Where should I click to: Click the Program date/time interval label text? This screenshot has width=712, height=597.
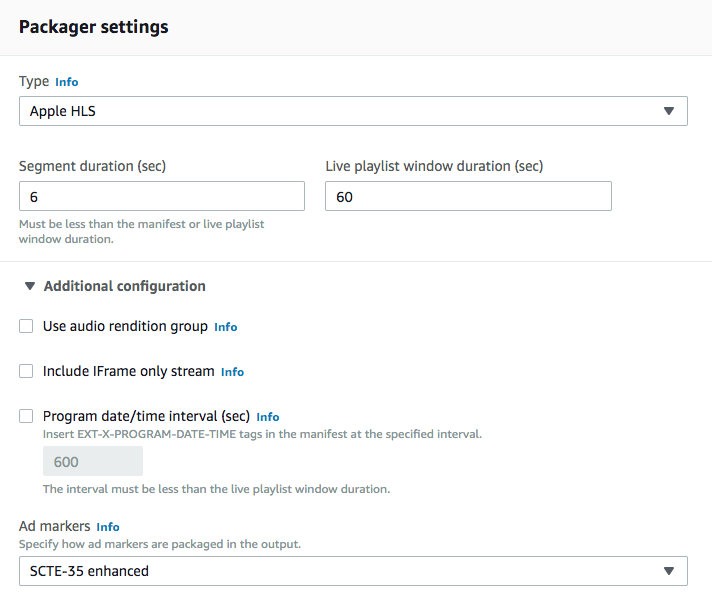pyautogui.click(x=146, y=416)
